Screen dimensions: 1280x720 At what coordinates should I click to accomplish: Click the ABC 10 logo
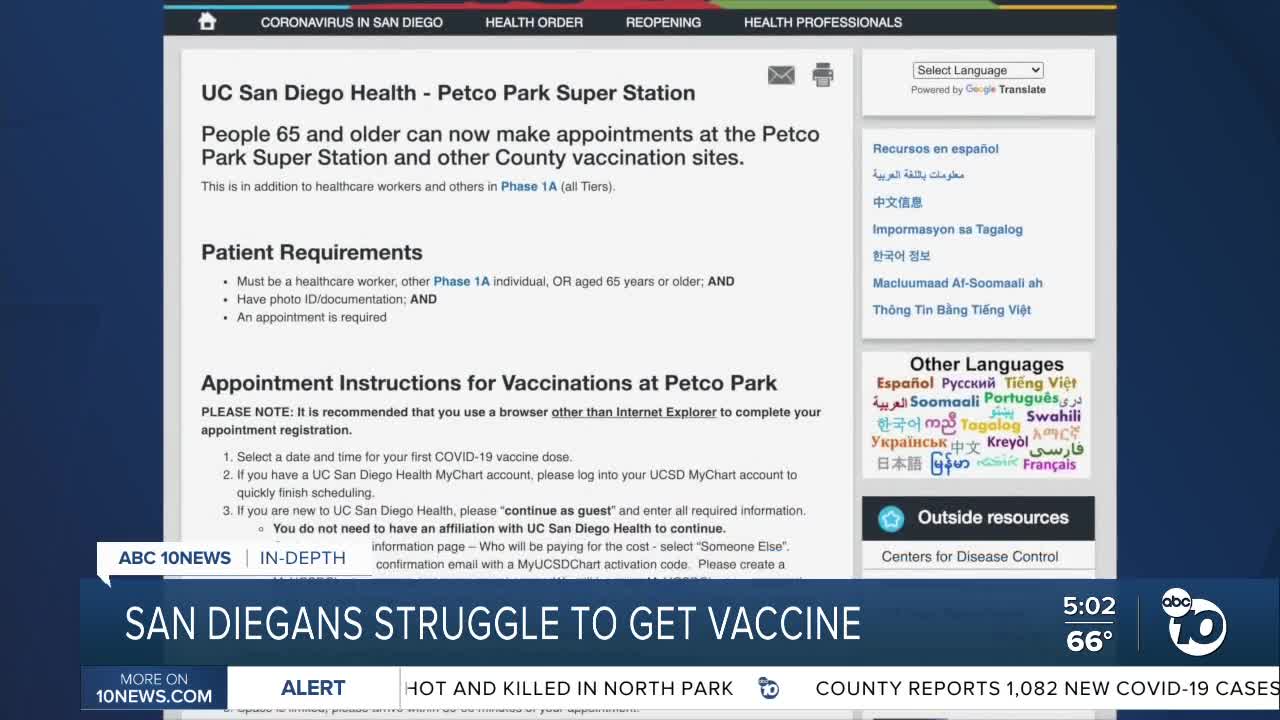point(1194,620)
